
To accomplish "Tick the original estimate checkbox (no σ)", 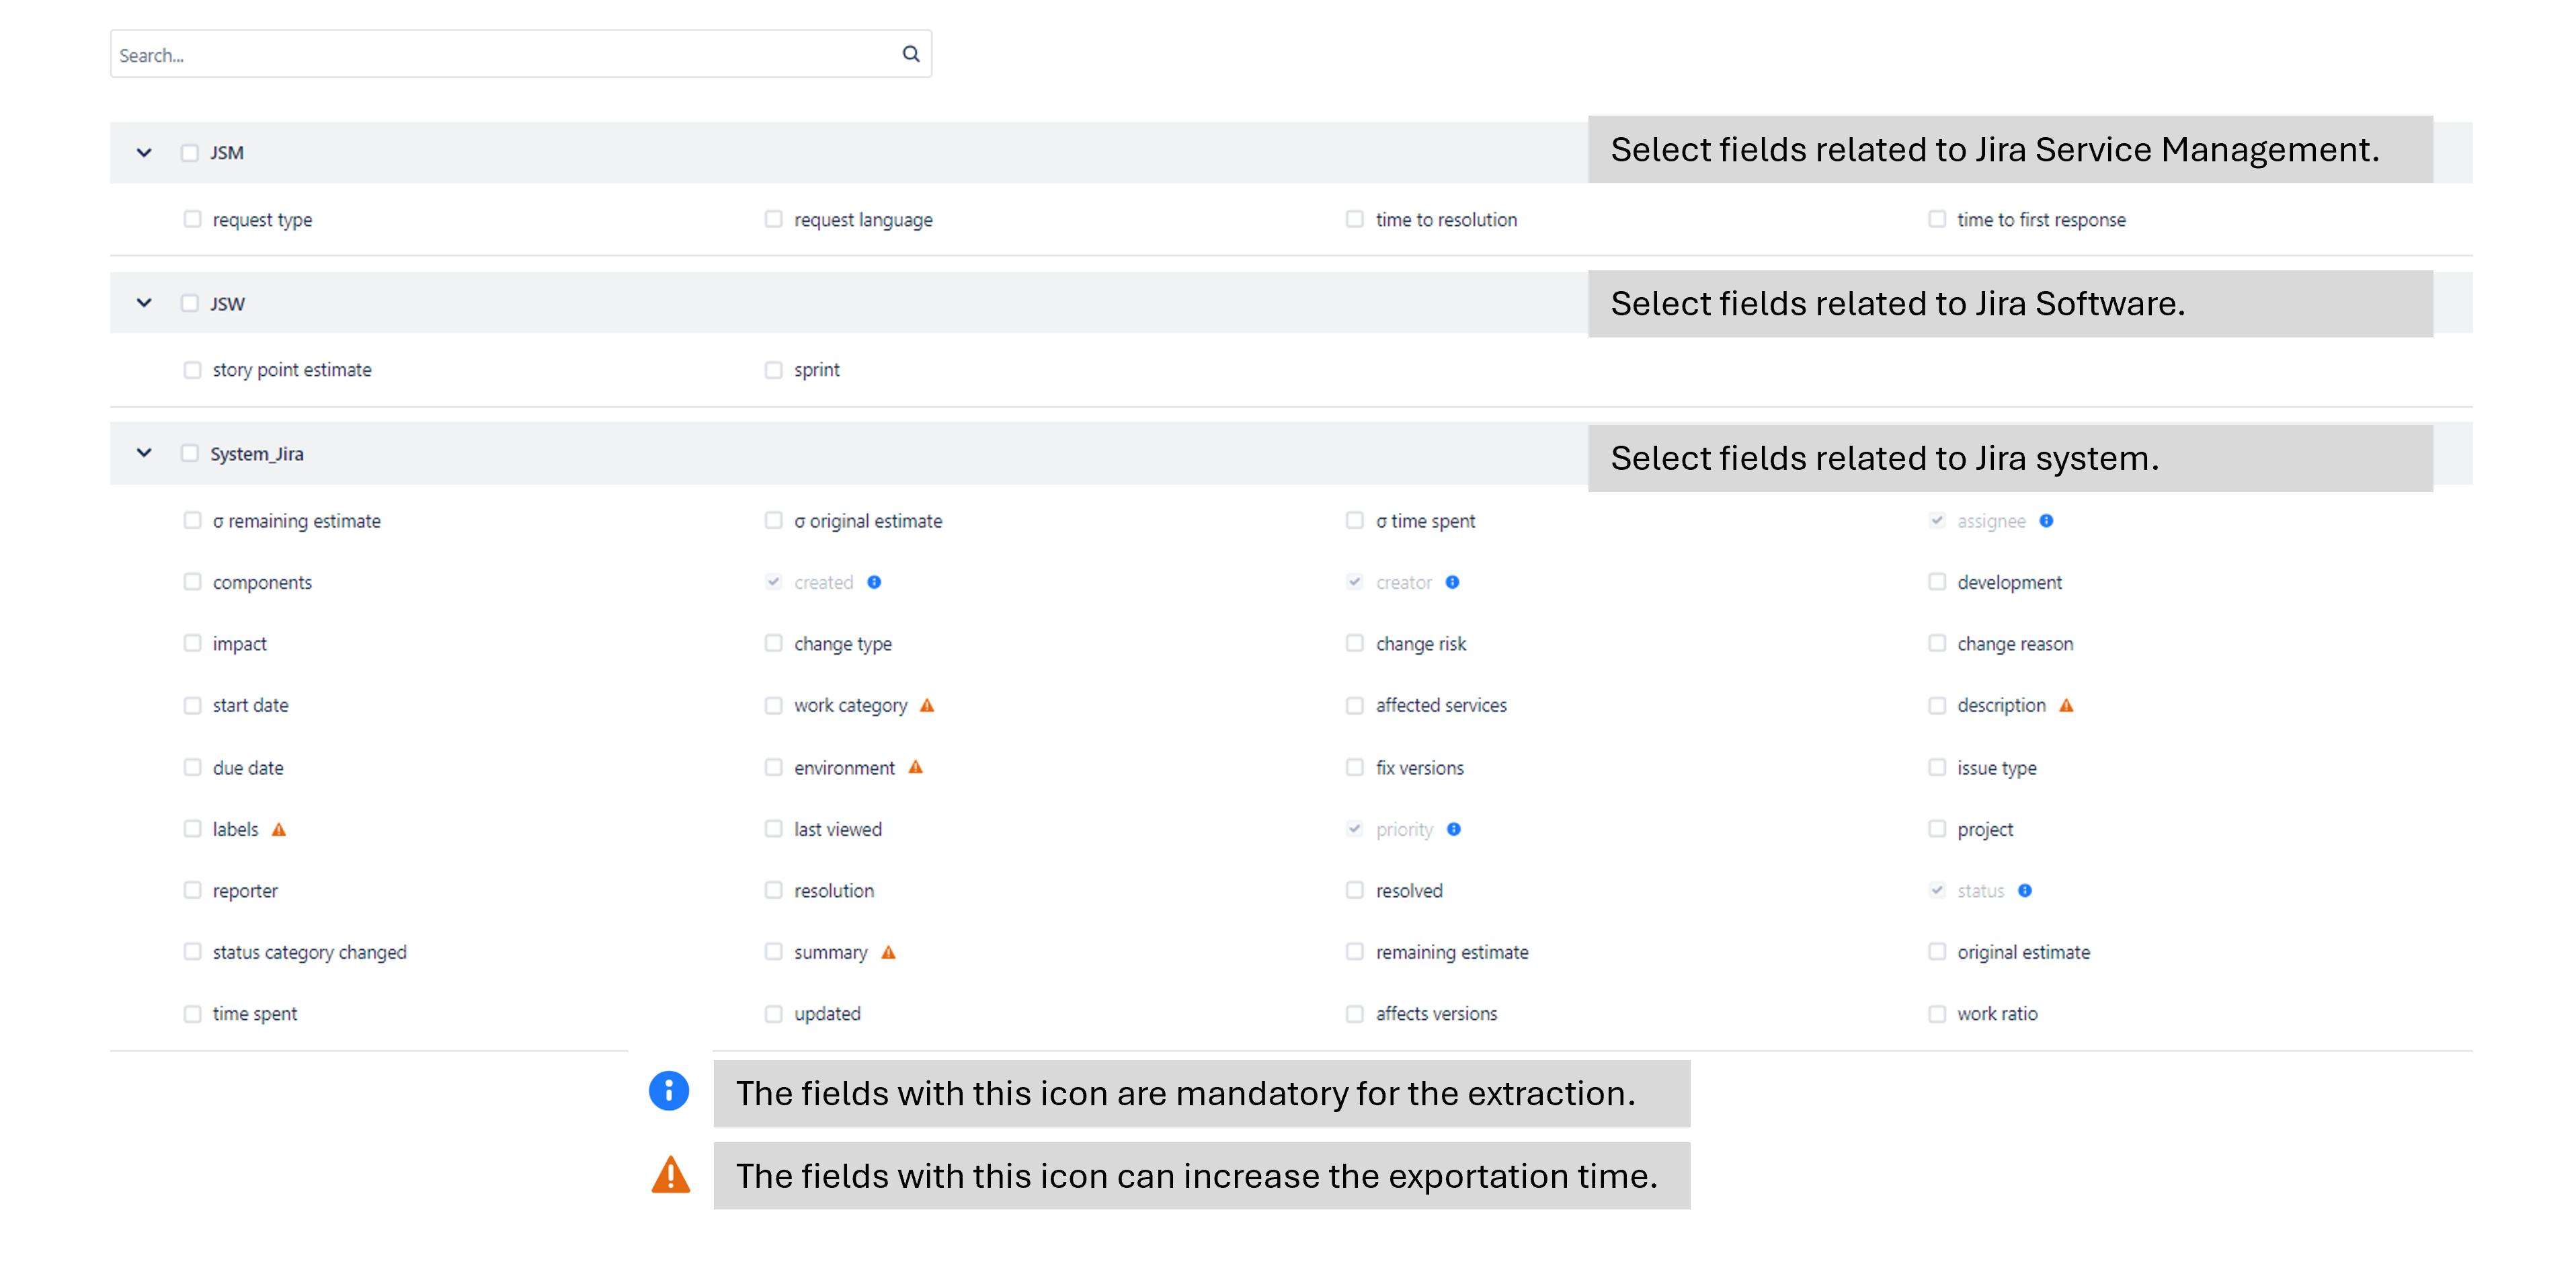I will click(x=1936, y=952).
